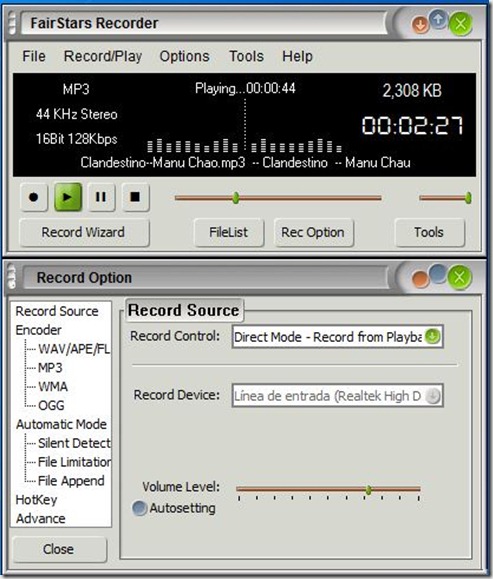Click the MP3 format label in display
Screen dimensions: 493x579
(76, 89)
